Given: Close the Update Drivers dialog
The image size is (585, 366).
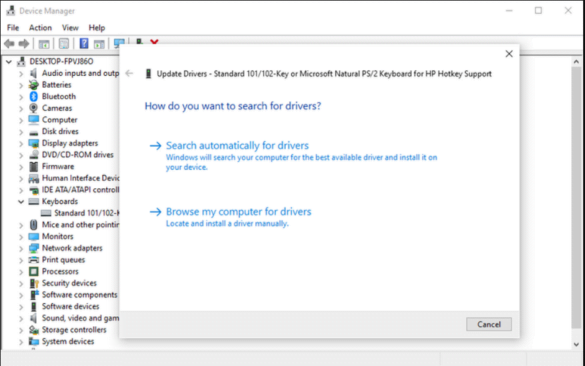Looking at the screenshot, I should click(509, 54).
